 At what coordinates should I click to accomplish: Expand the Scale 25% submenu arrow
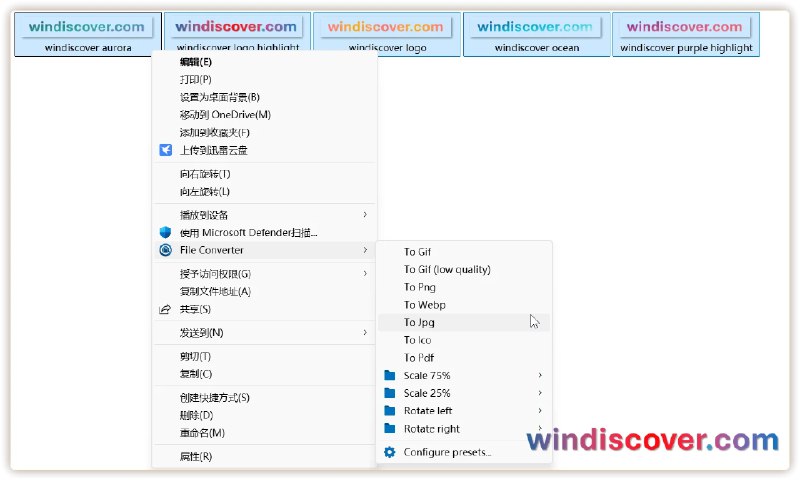[x=540, y=393]
